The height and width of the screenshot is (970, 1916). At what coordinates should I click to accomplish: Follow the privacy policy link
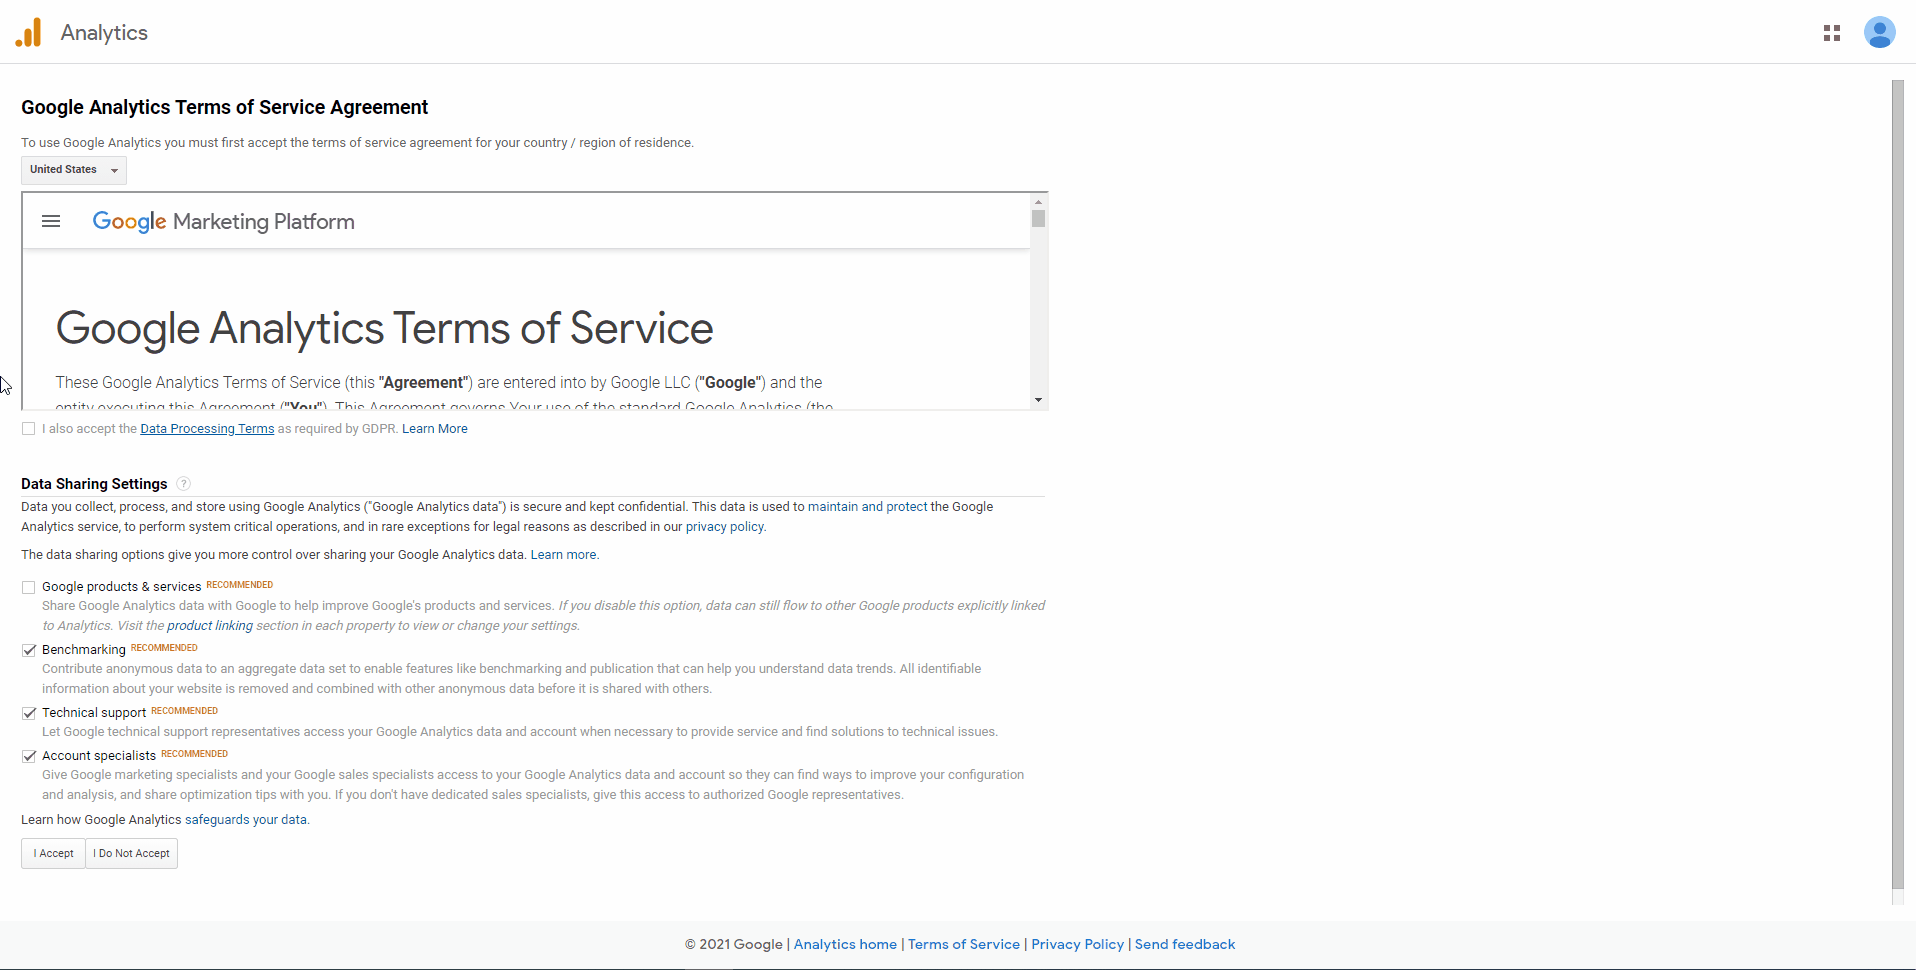(724, 527)
